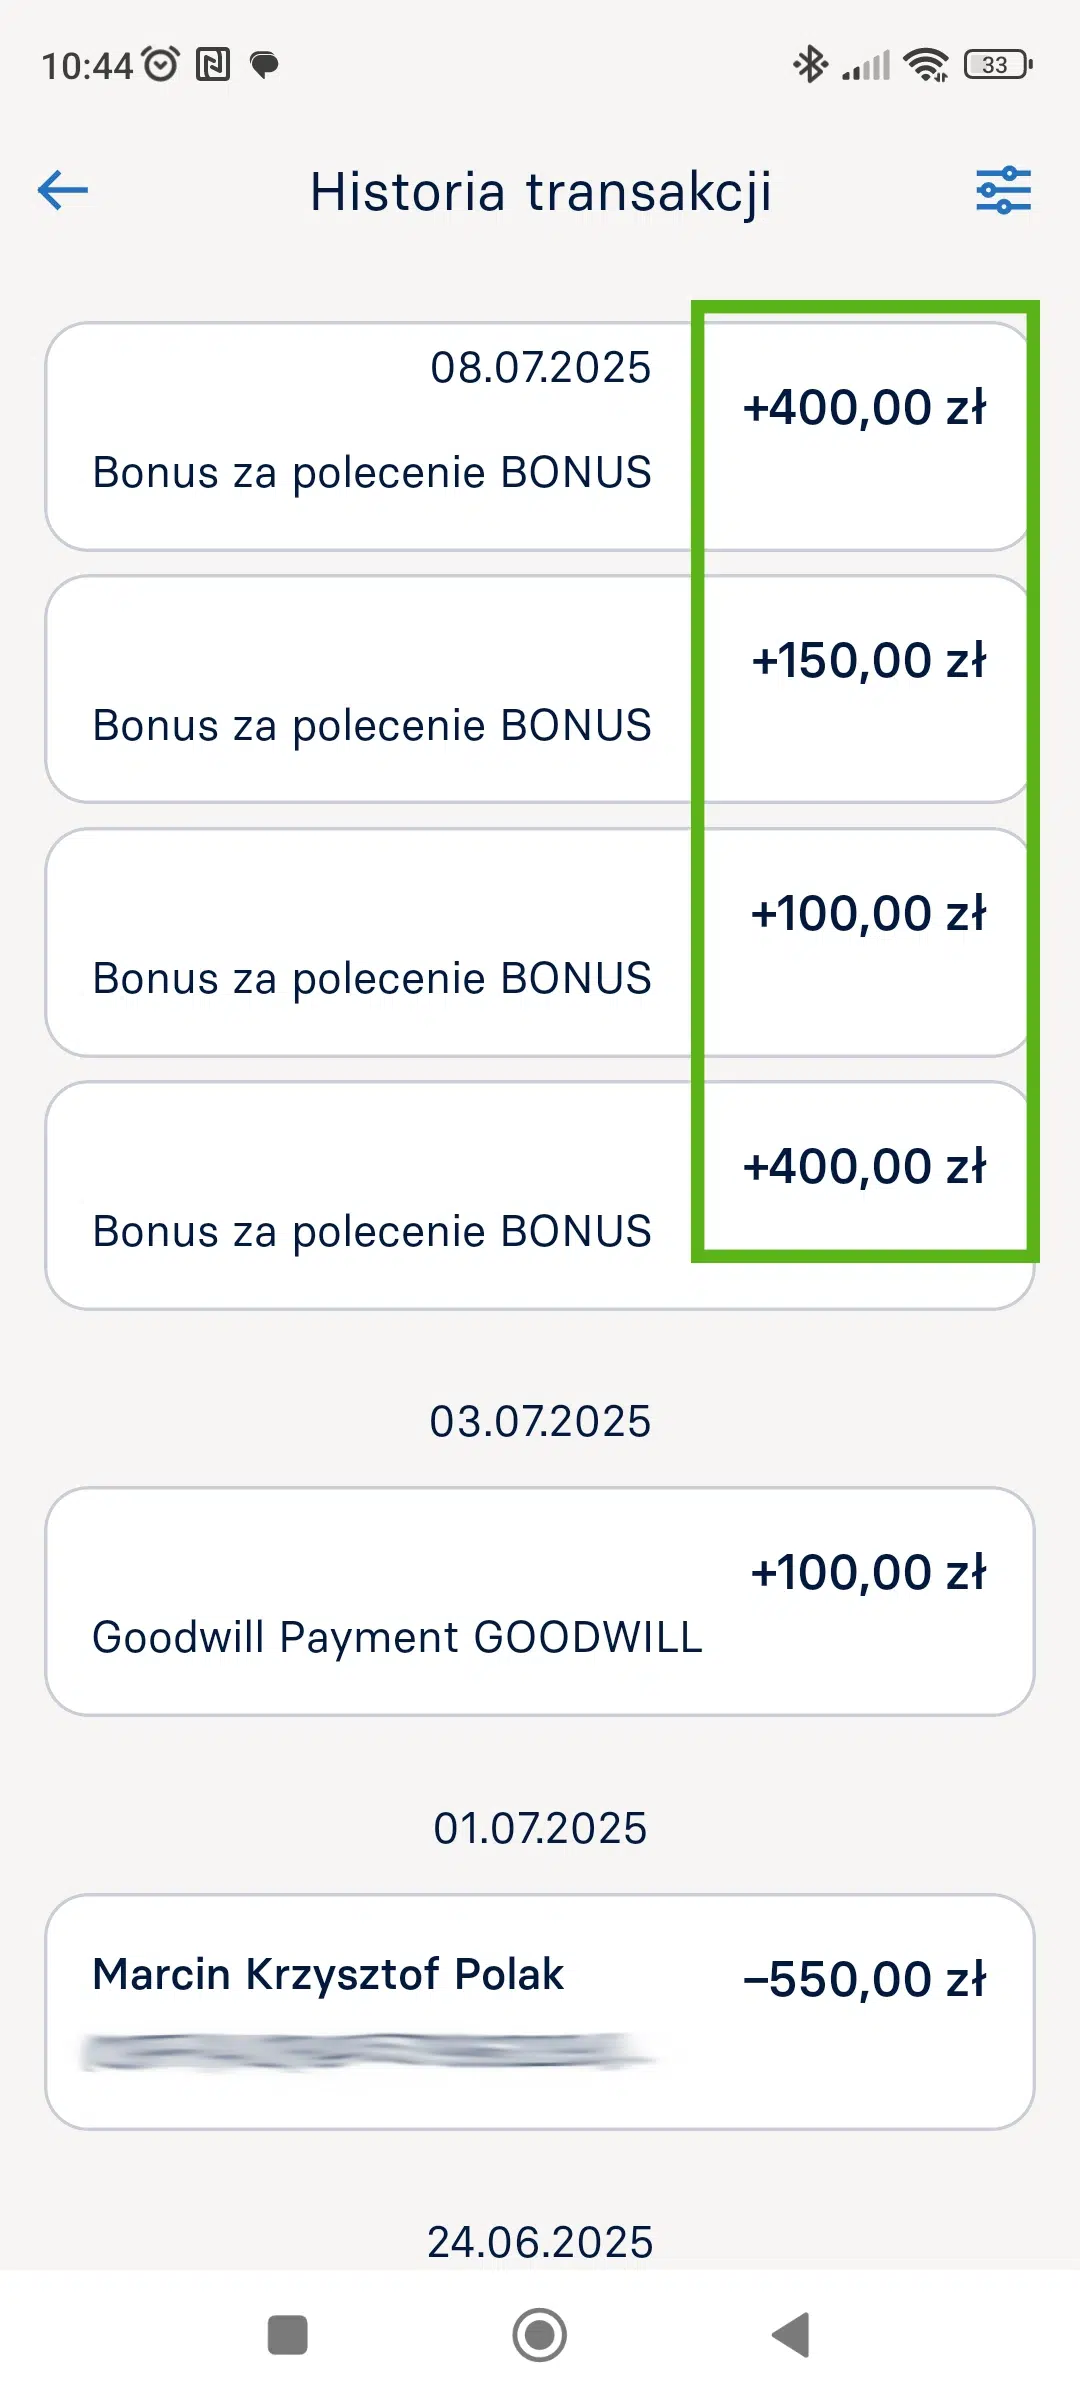Open the transaction filter settings icon

(x=1003, y=190)
